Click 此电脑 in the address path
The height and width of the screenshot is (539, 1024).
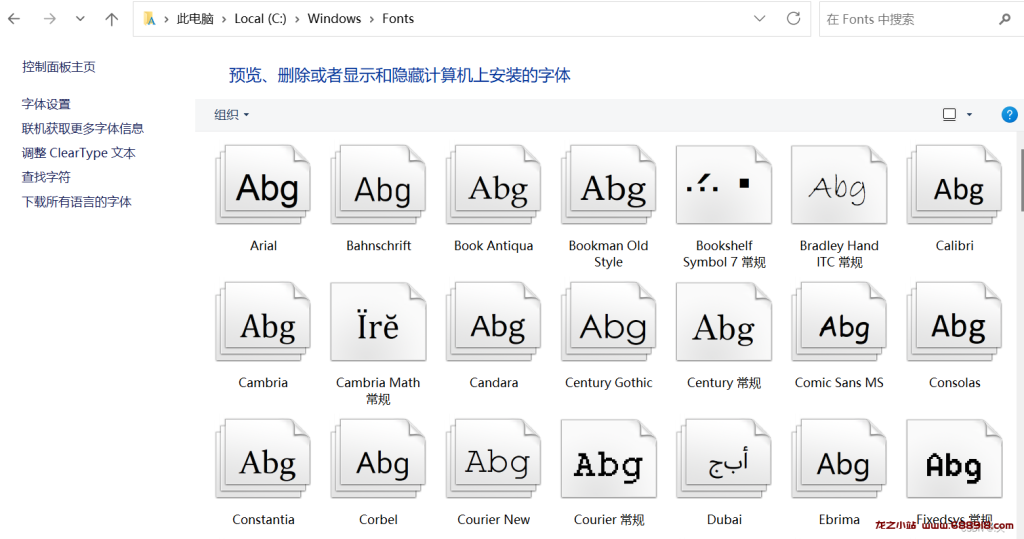[x=195, y=19]
